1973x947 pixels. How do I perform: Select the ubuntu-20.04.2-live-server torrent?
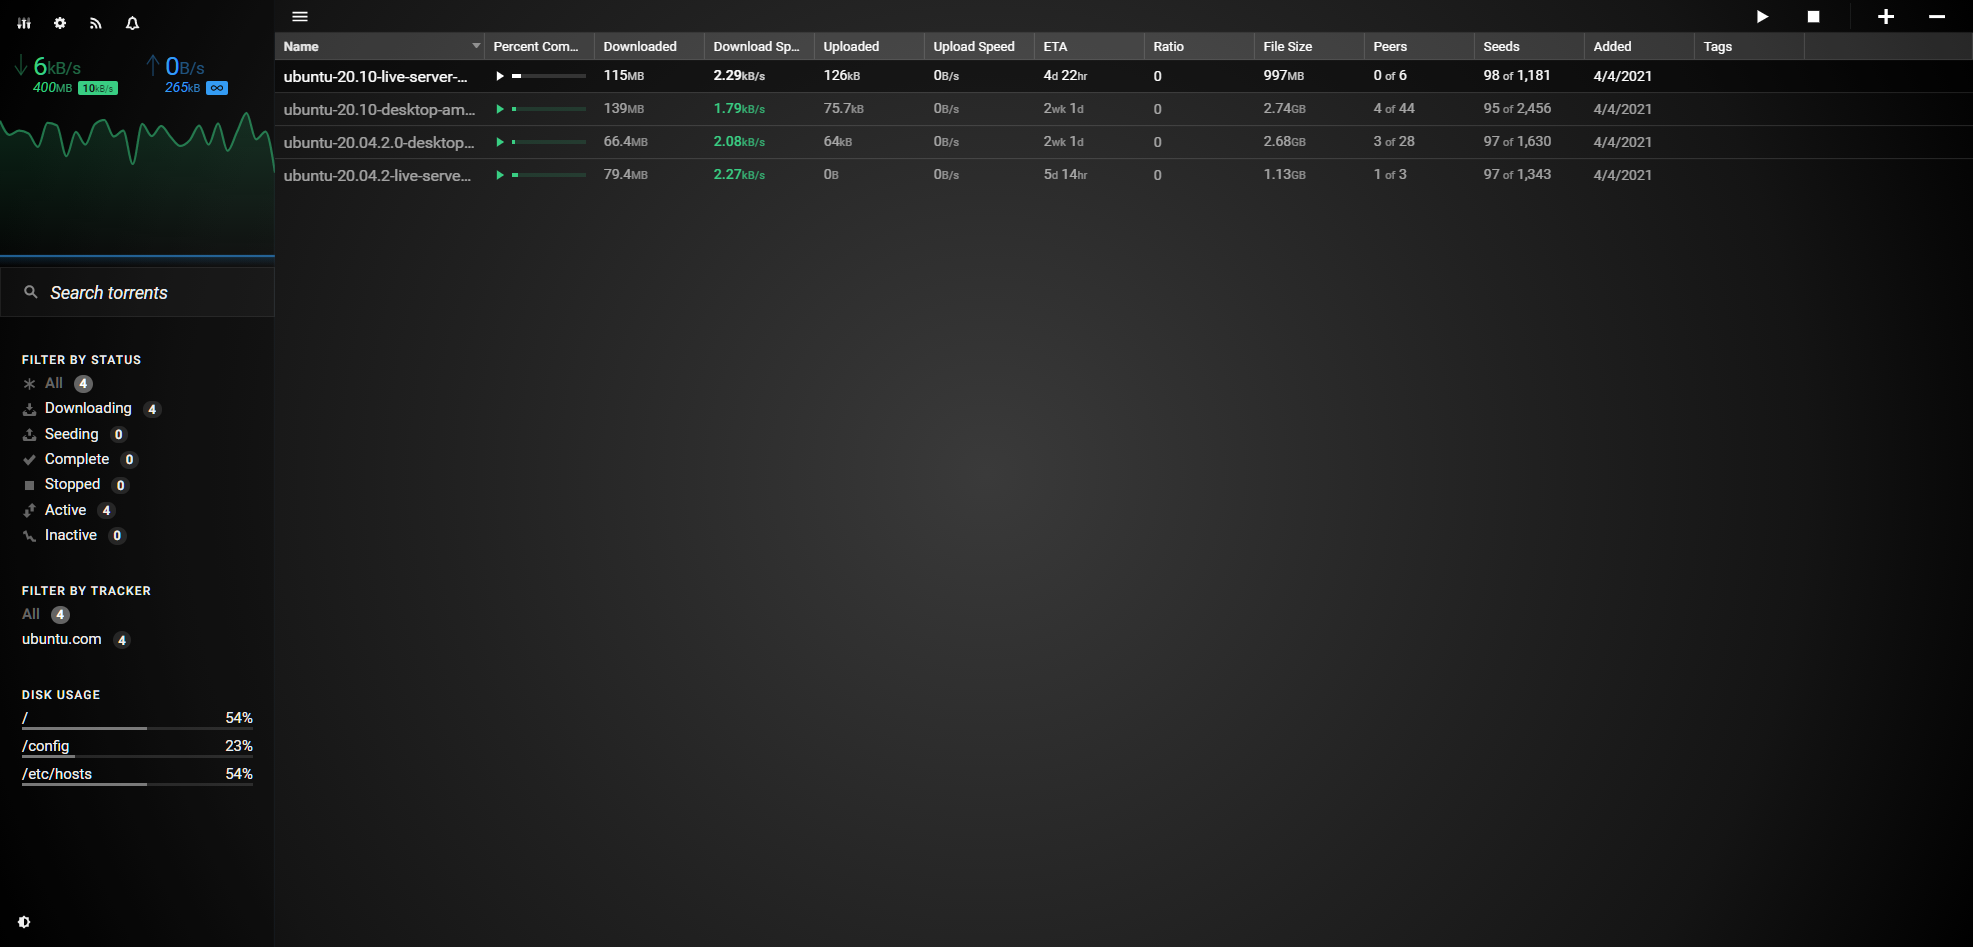pos(377,175)
